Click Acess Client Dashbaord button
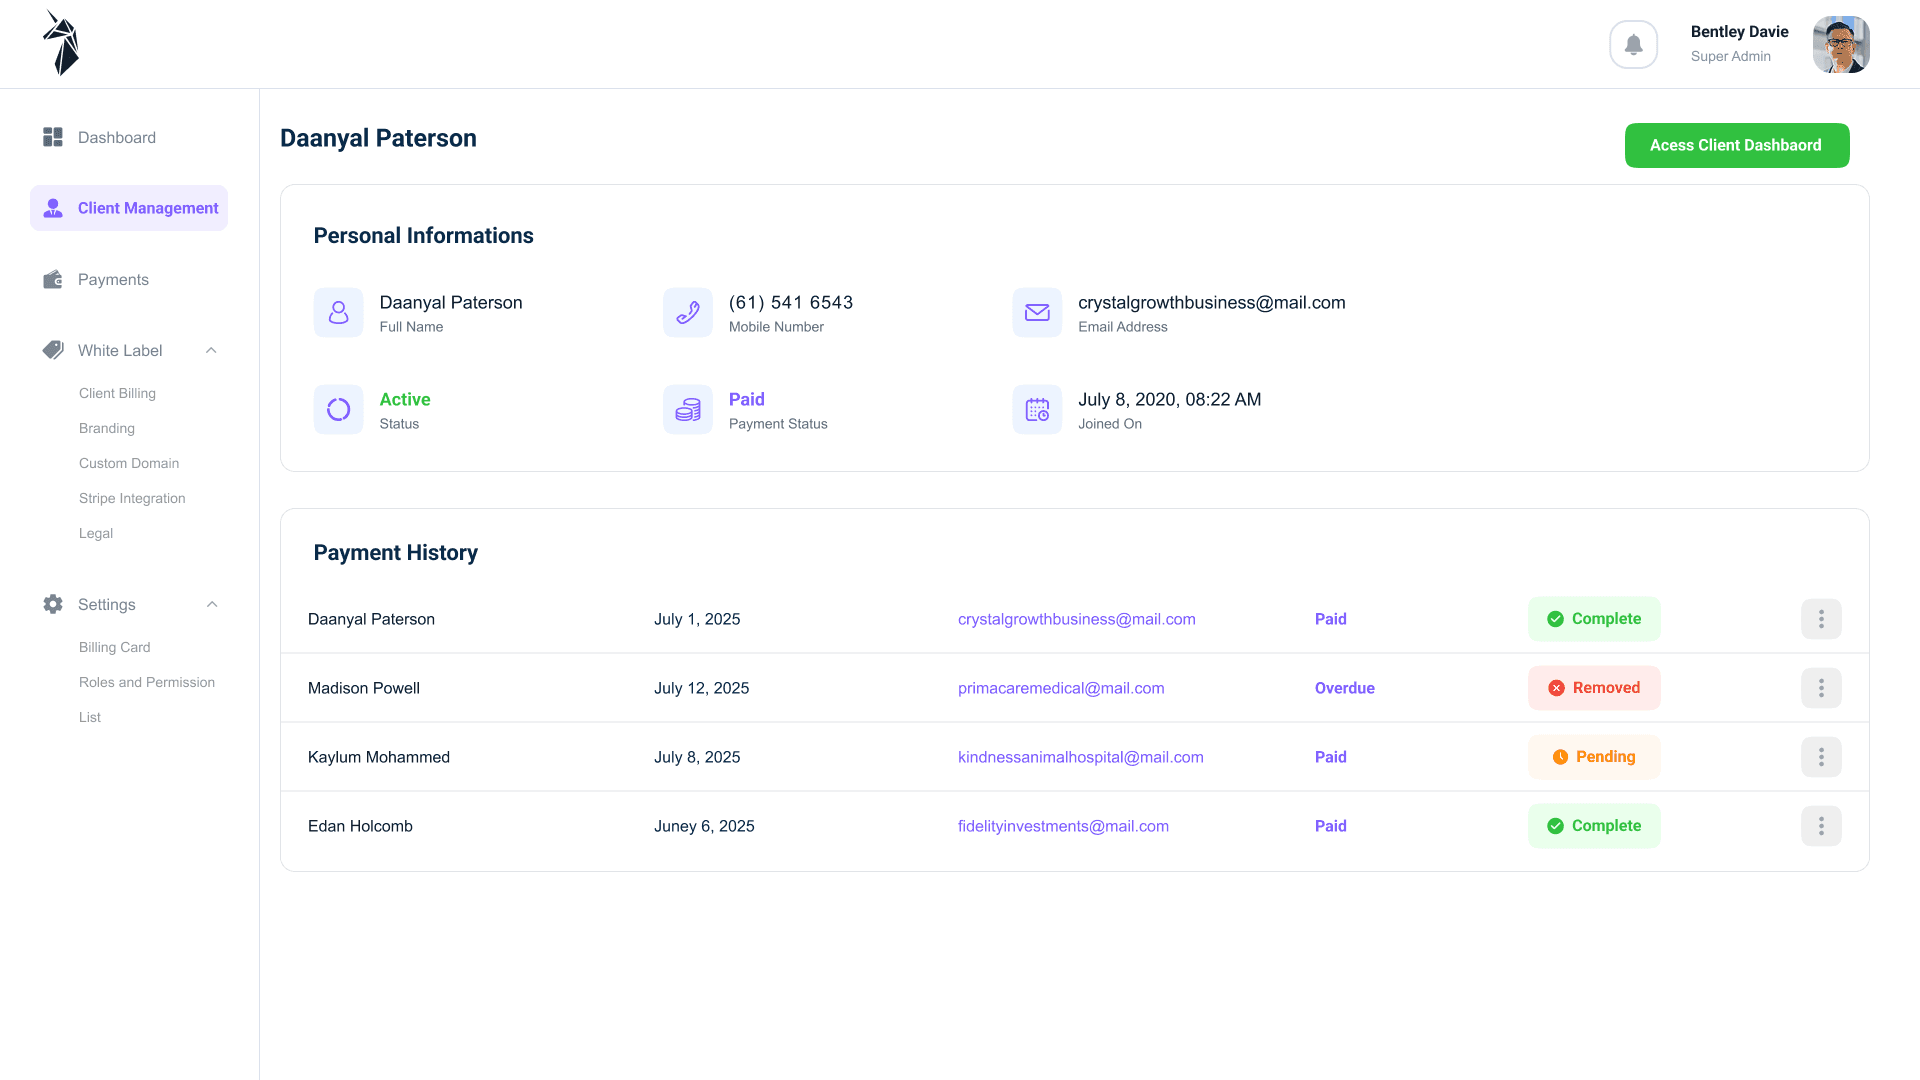 tap(1736, 146)
